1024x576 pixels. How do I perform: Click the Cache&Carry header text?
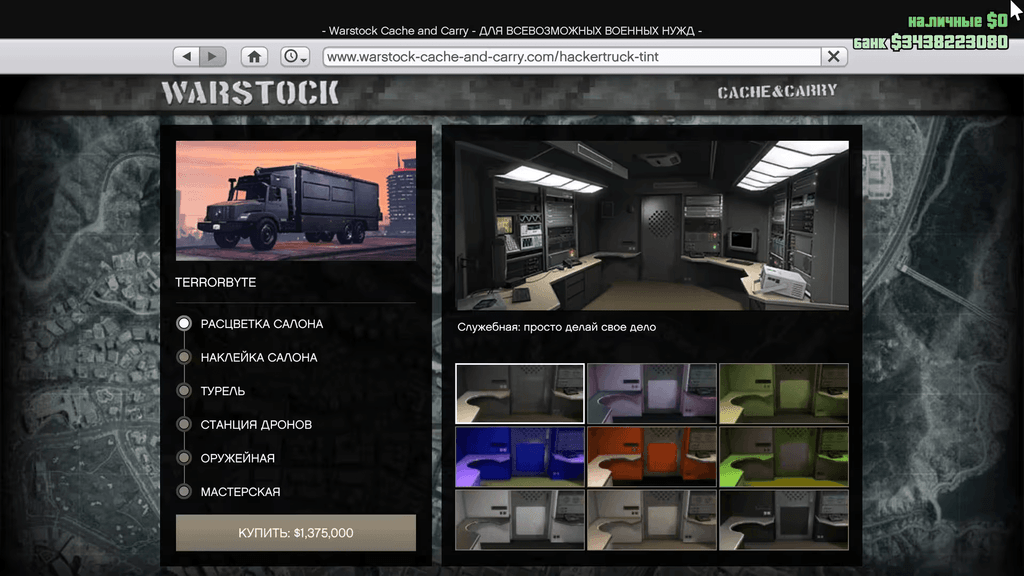[777, 91]
